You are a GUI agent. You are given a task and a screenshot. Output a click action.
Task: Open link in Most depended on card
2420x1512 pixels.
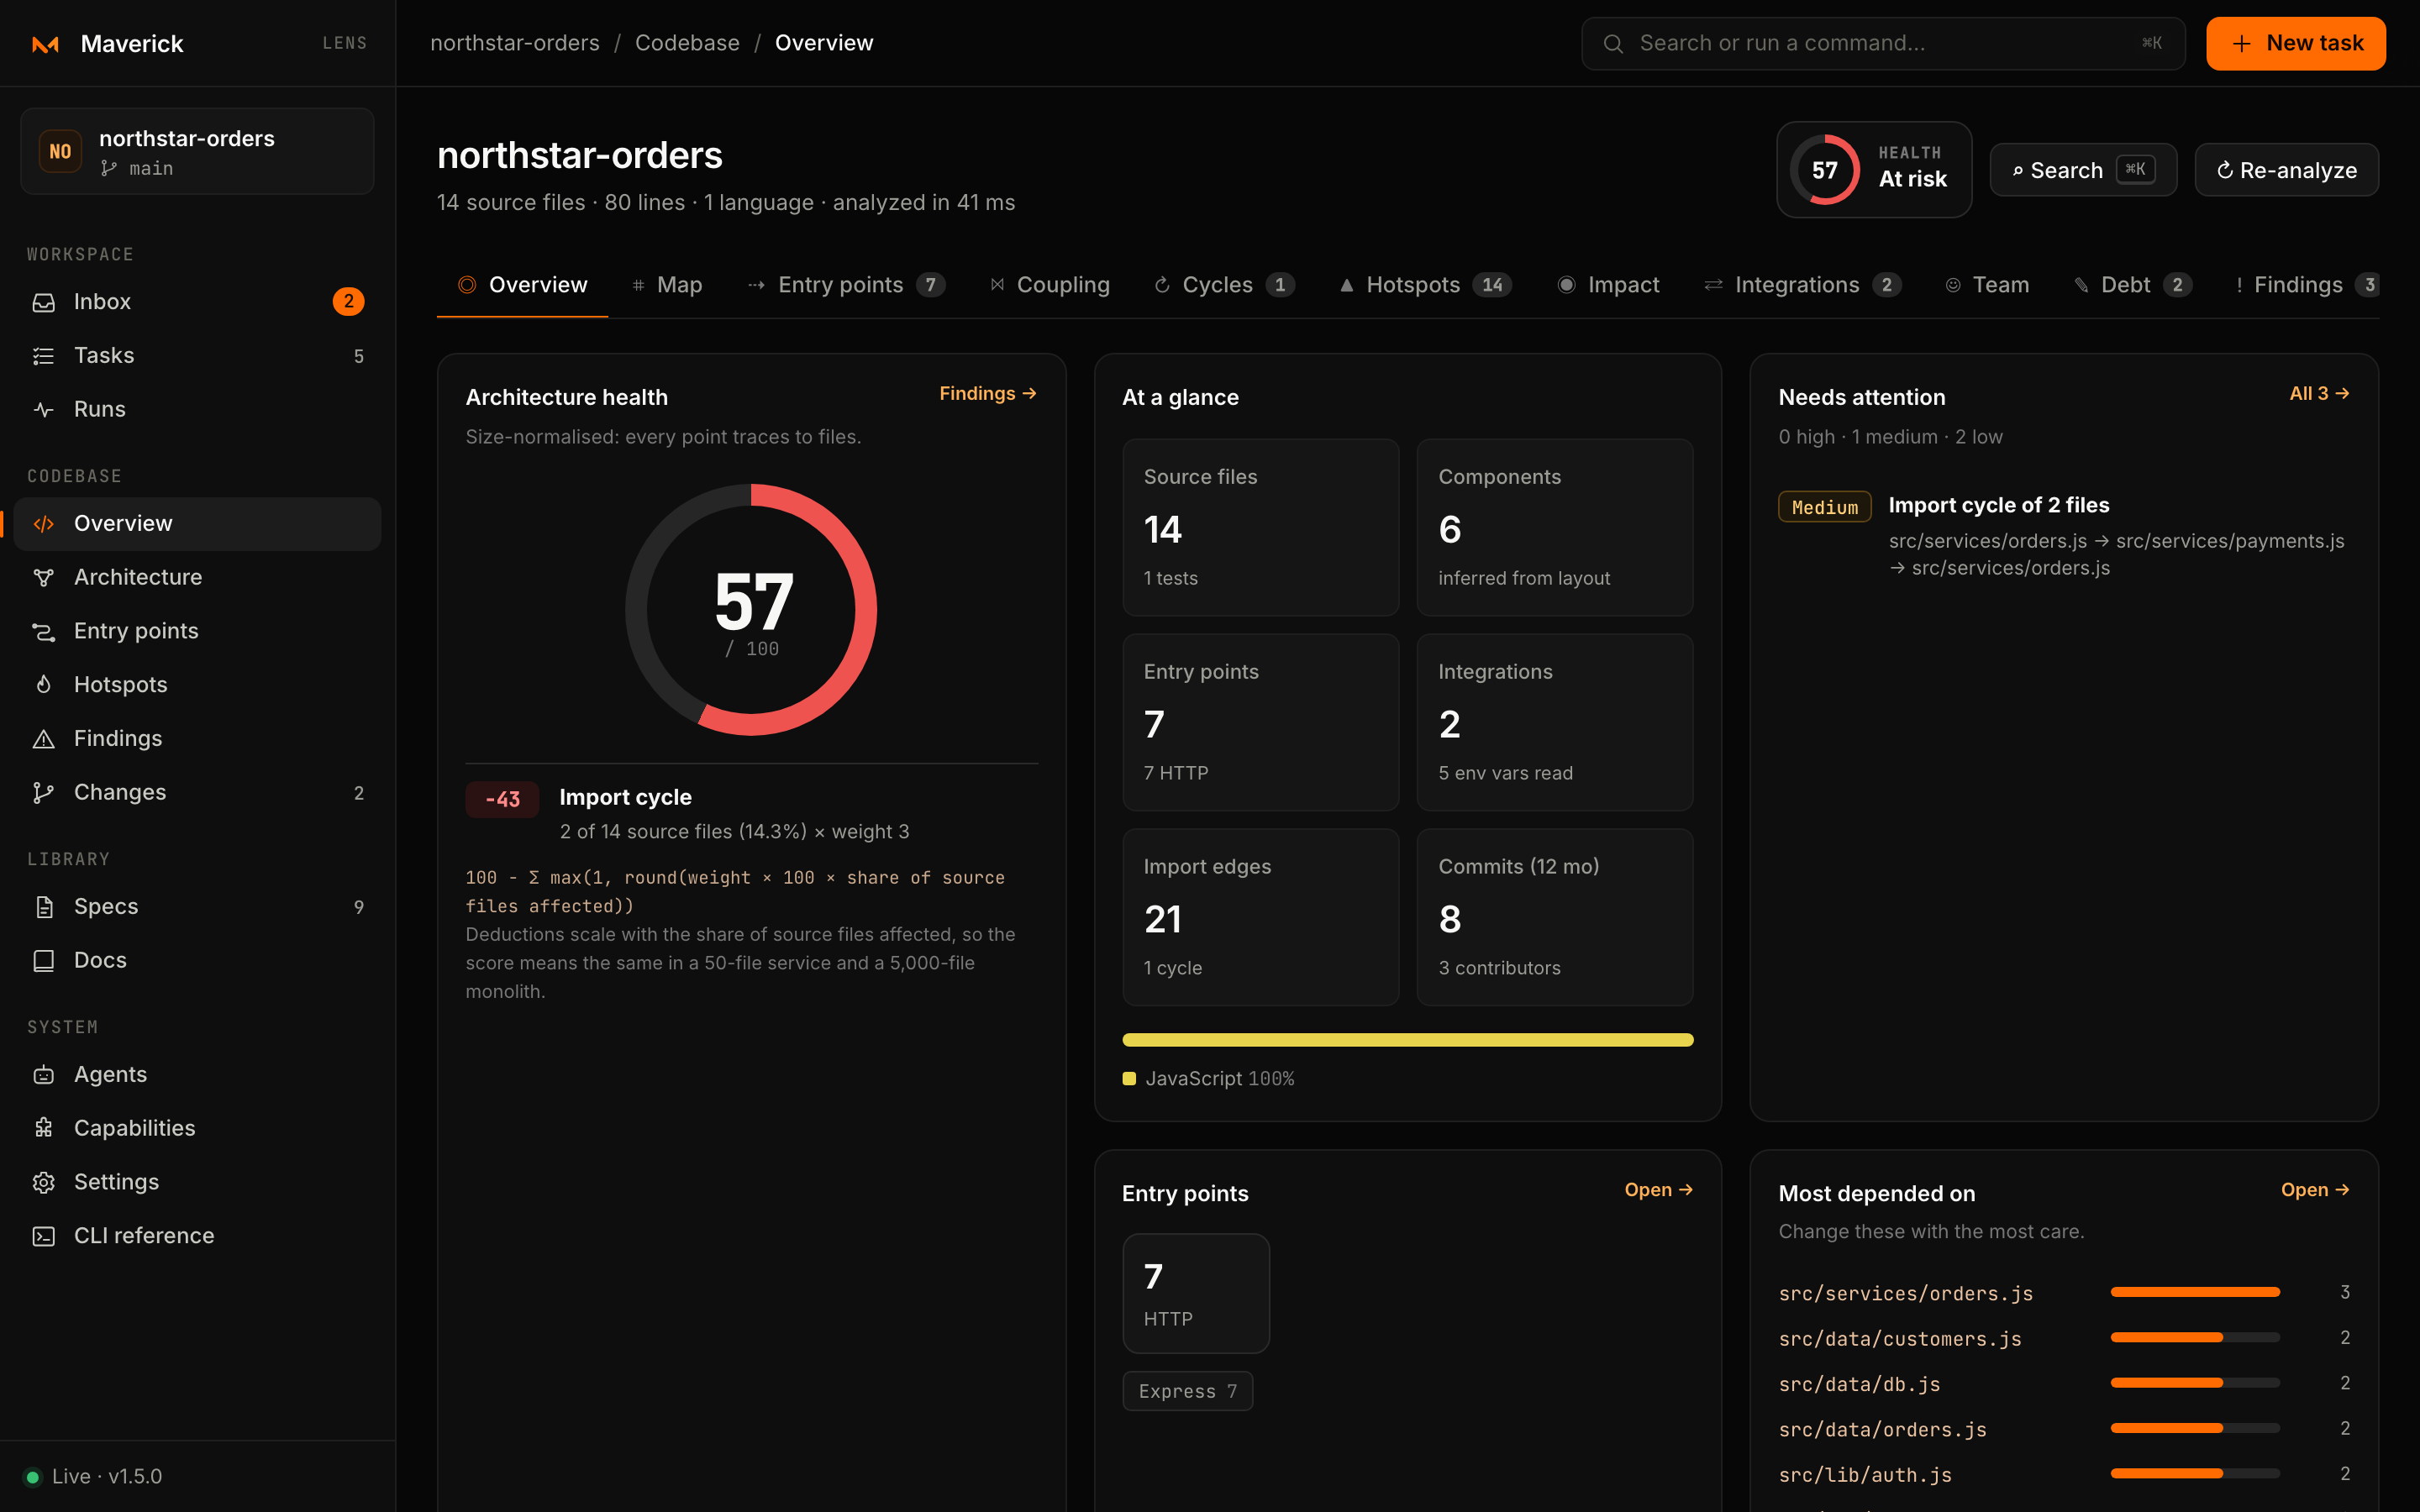2315,1190
